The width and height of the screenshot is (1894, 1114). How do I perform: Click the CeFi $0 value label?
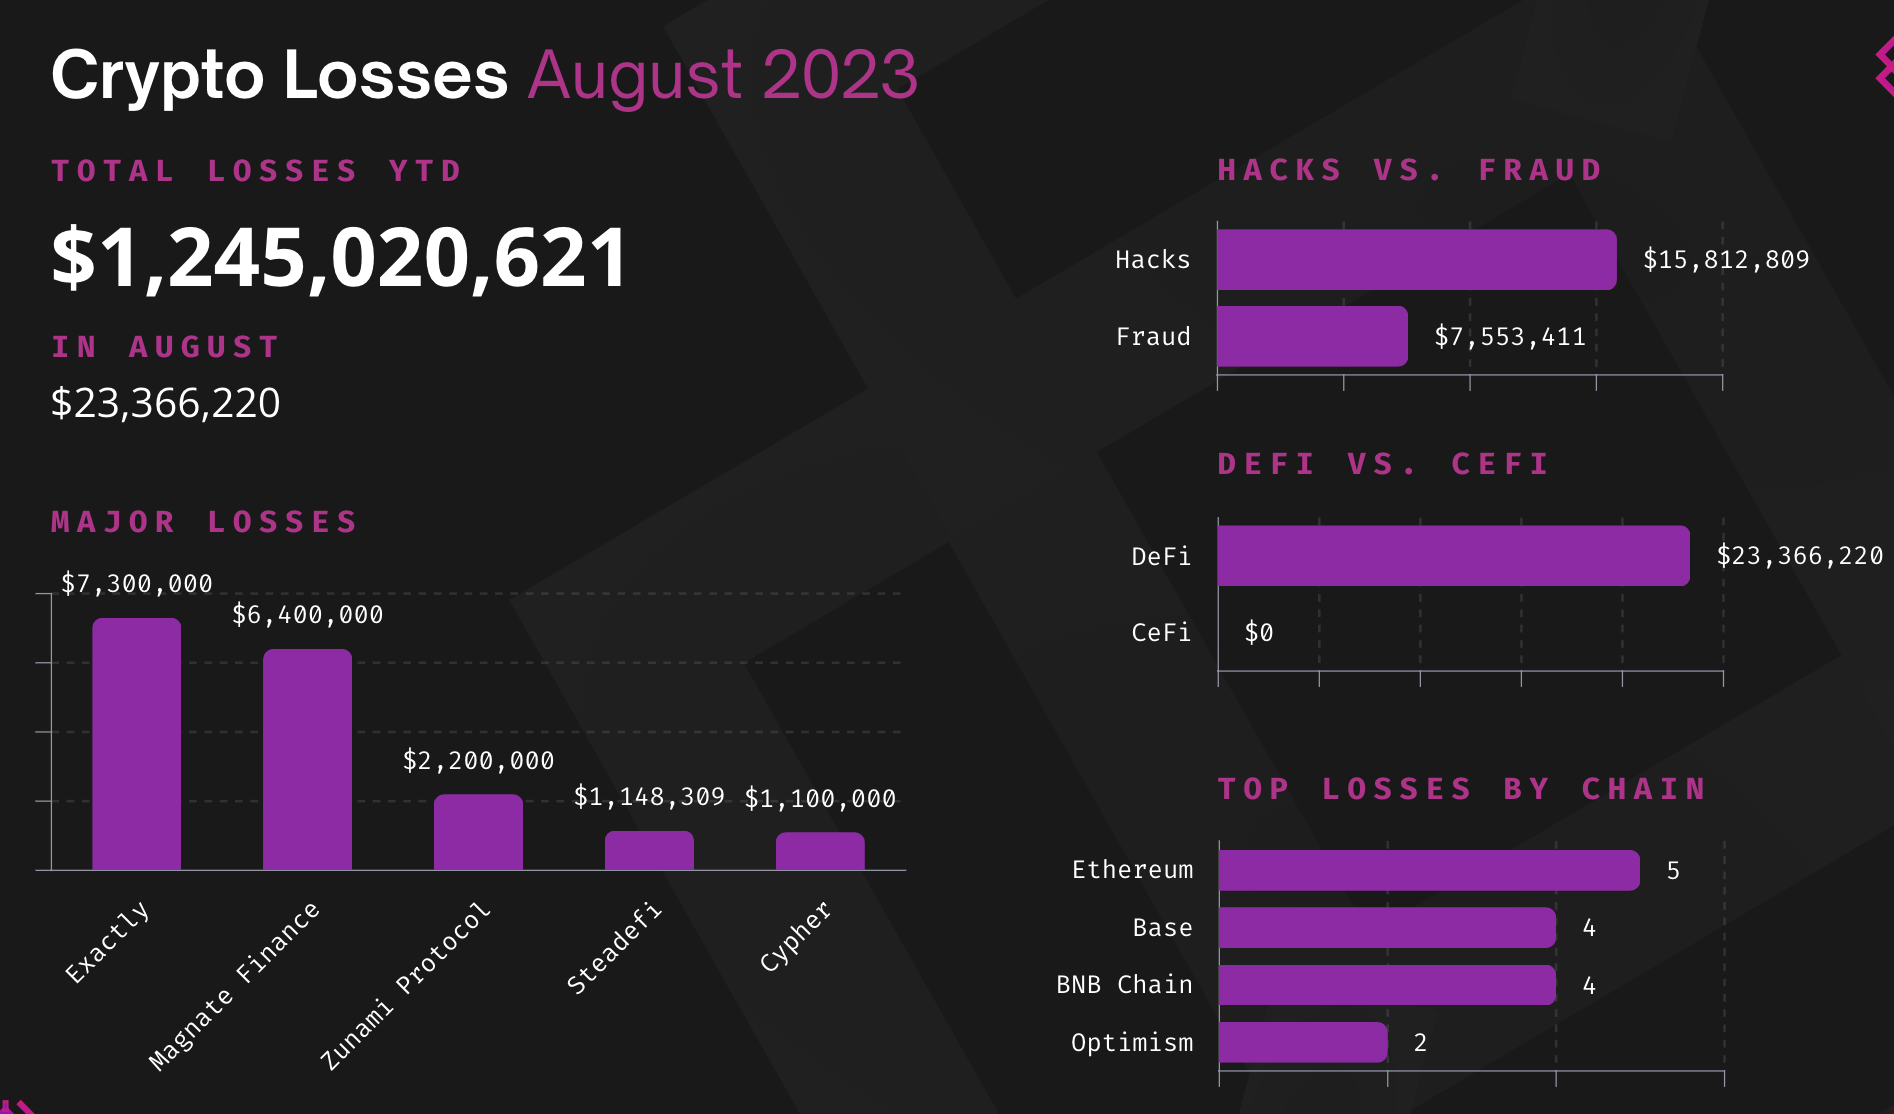[x=1259, y=632]
